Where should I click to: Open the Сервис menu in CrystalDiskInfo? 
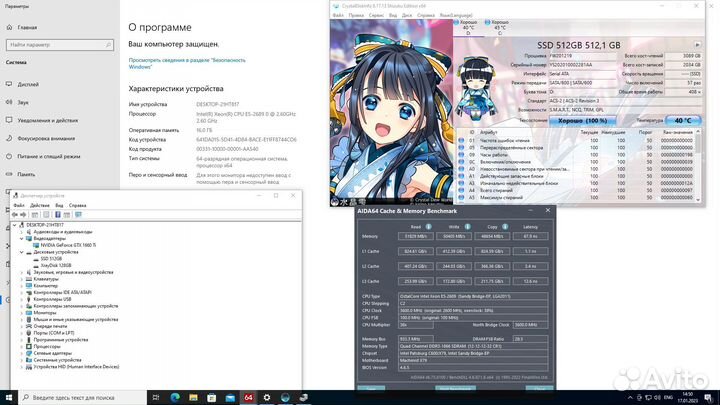pyautogui.click(x=376, y=15)
